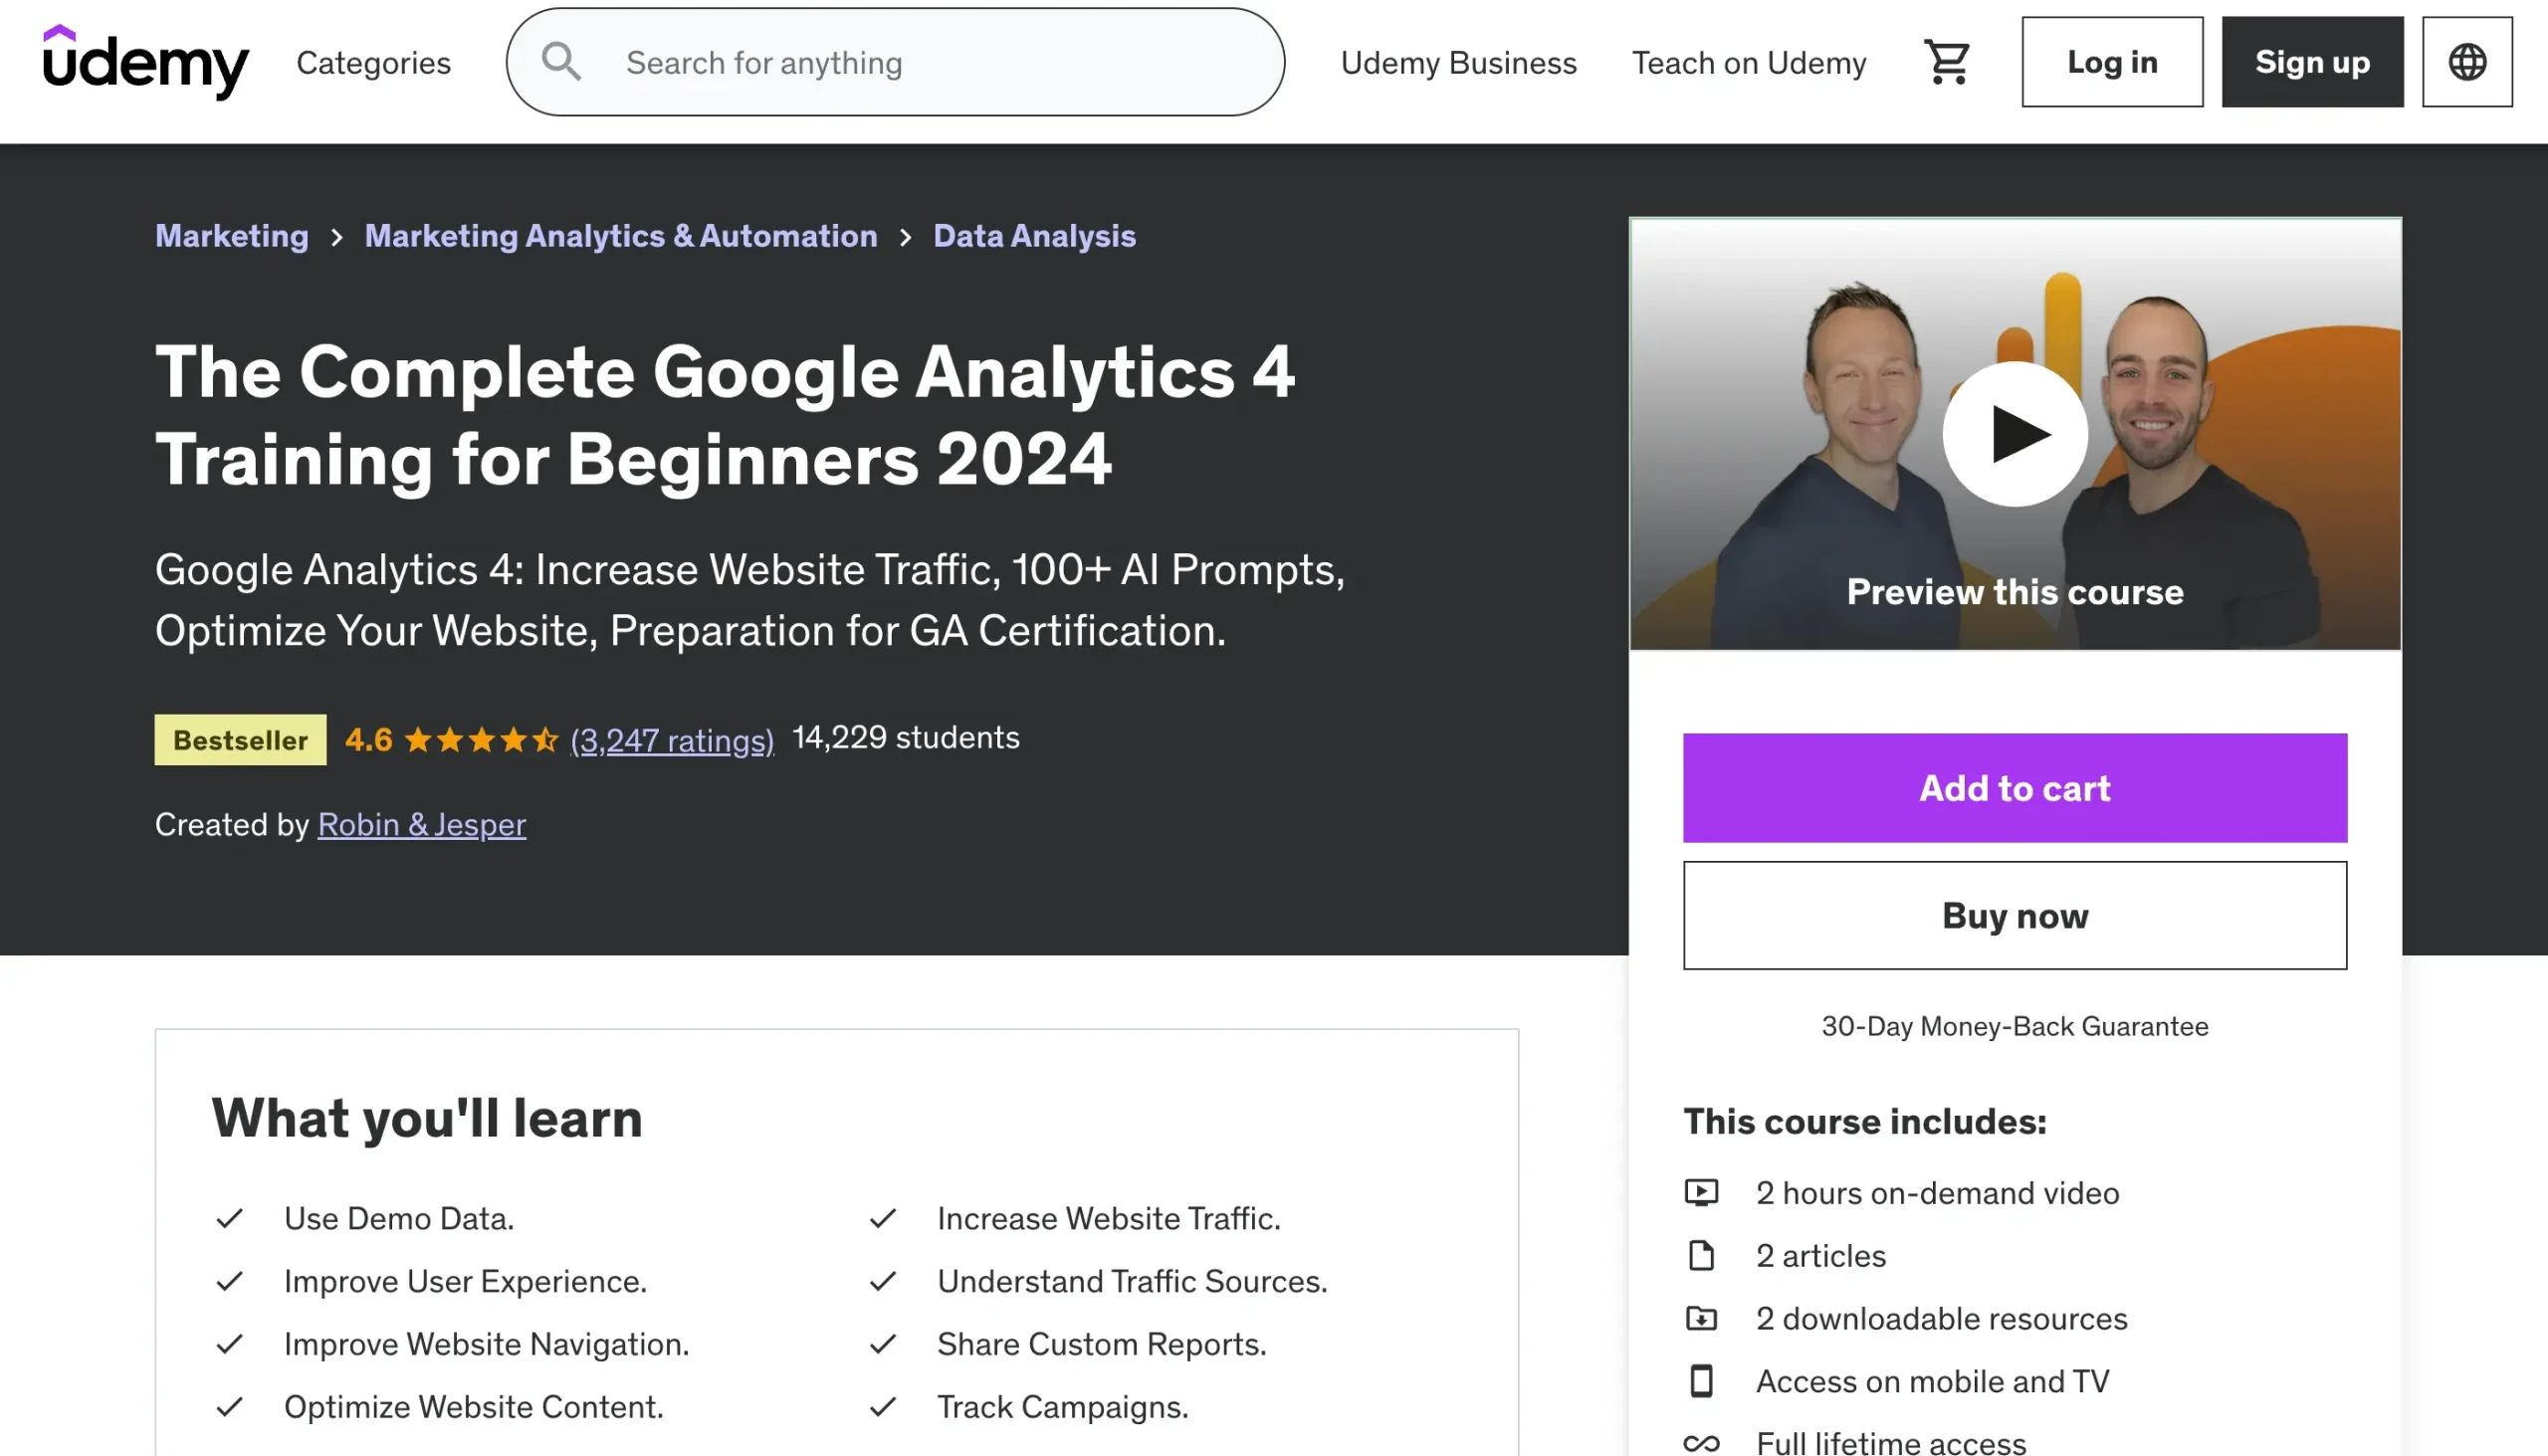Image resolution: width=2548 pixels, height=1456 pixels.
Task: Open the Data Analysis breadcrumb
Action: (1034, 236)
